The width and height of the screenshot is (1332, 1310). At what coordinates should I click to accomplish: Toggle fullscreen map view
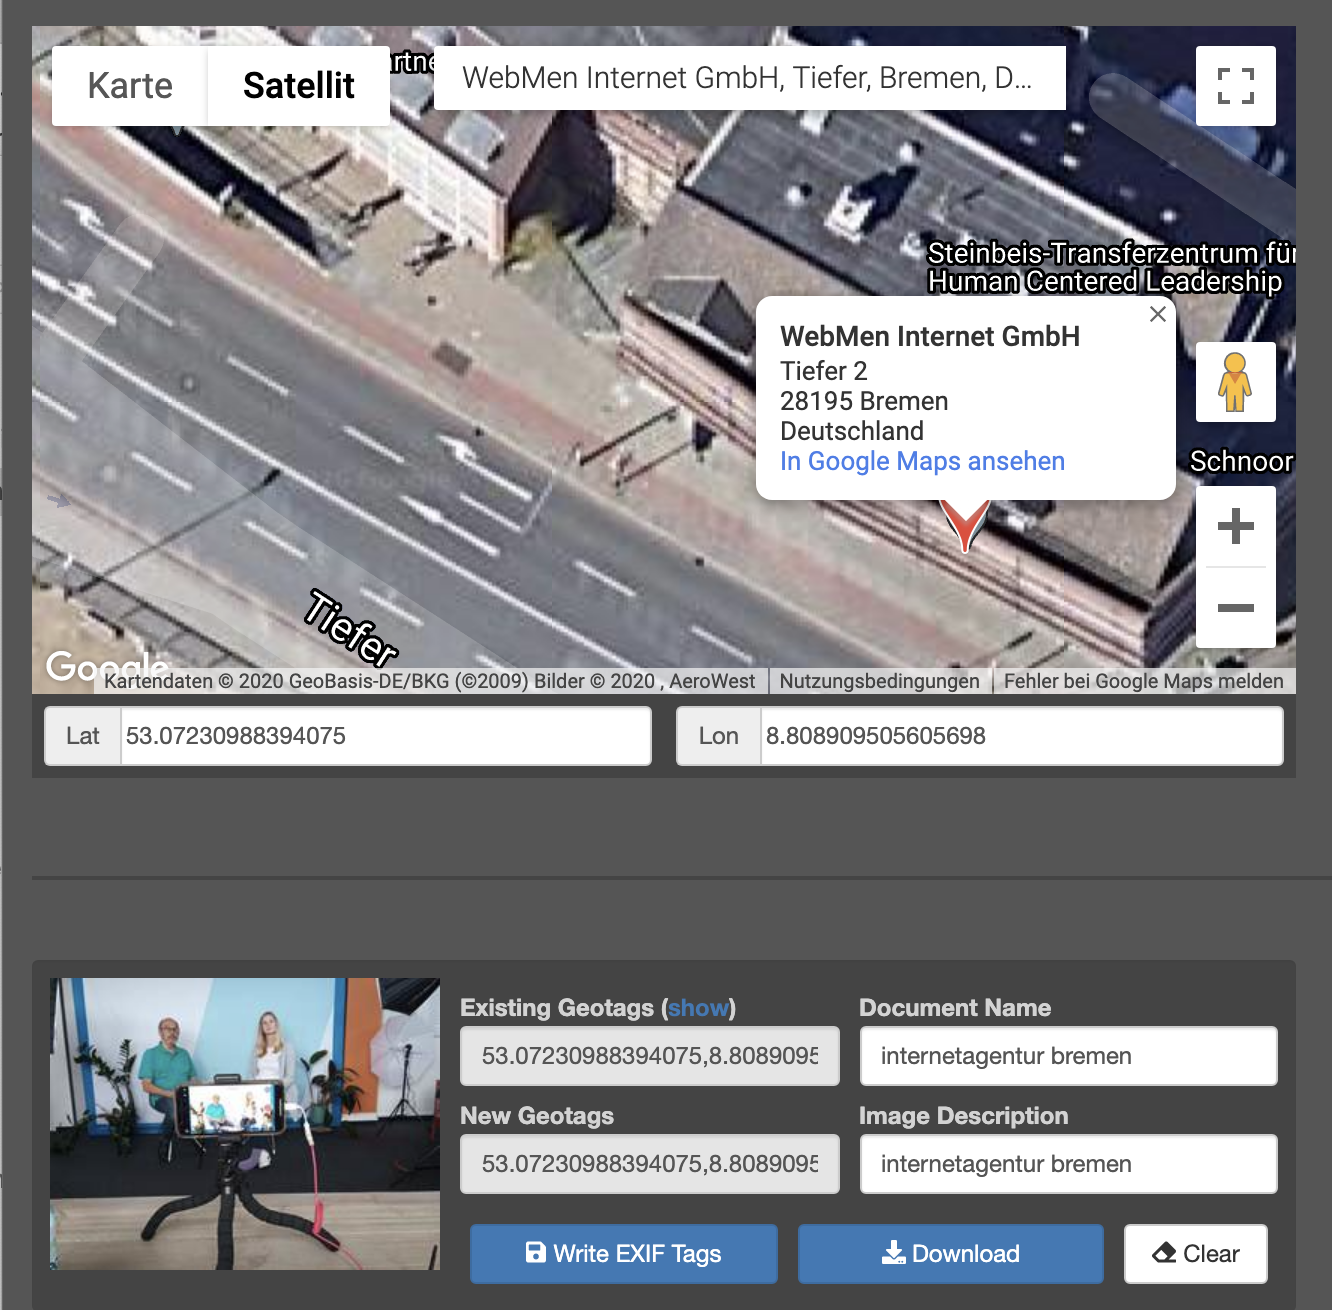pos(1236,86)
